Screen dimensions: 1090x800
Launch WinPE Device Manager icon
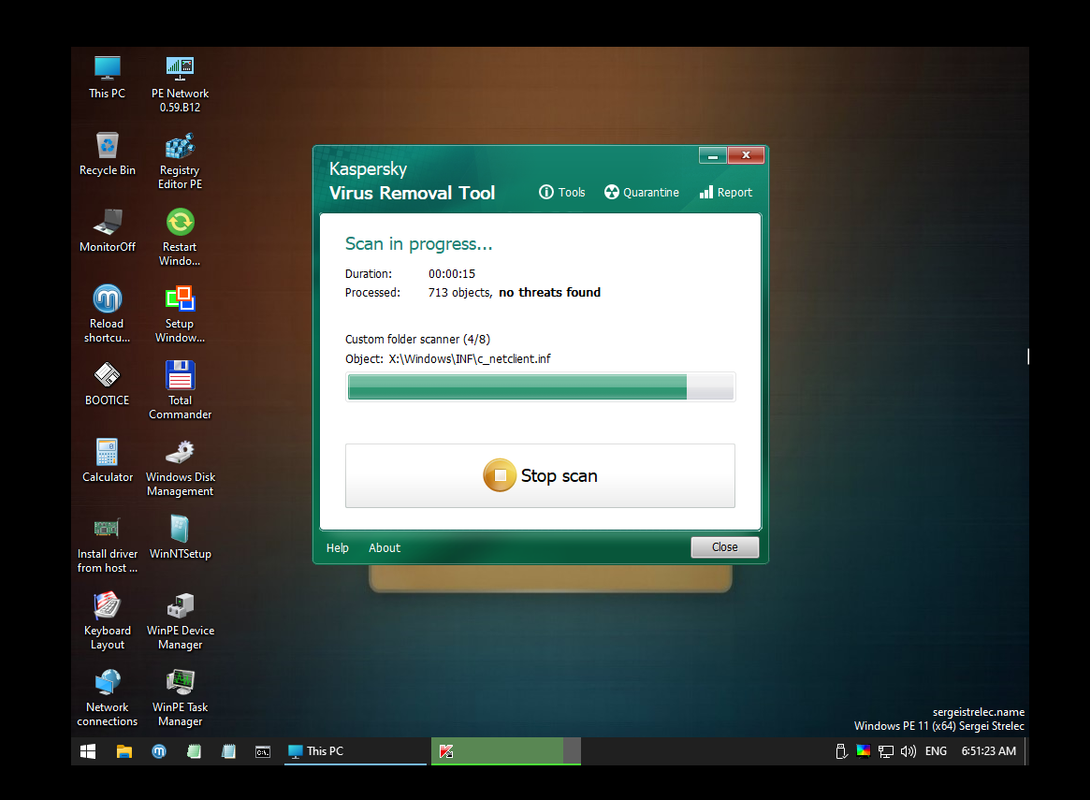click(x=179, y=621)
